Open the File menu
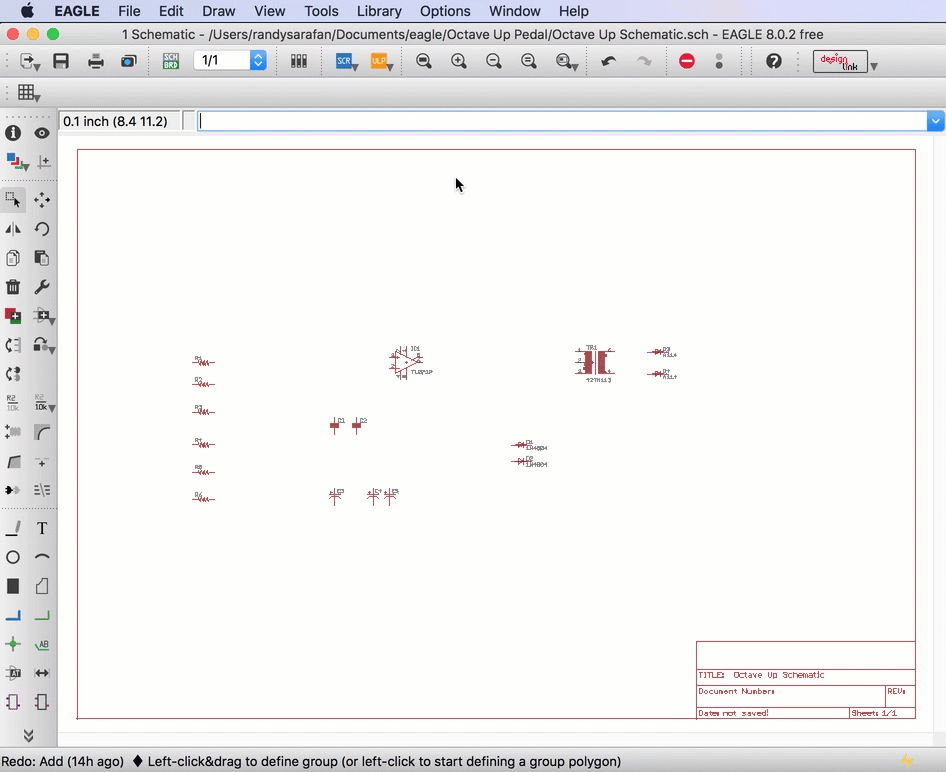Viewport: 946px width, 772px height. click(129, 11)
